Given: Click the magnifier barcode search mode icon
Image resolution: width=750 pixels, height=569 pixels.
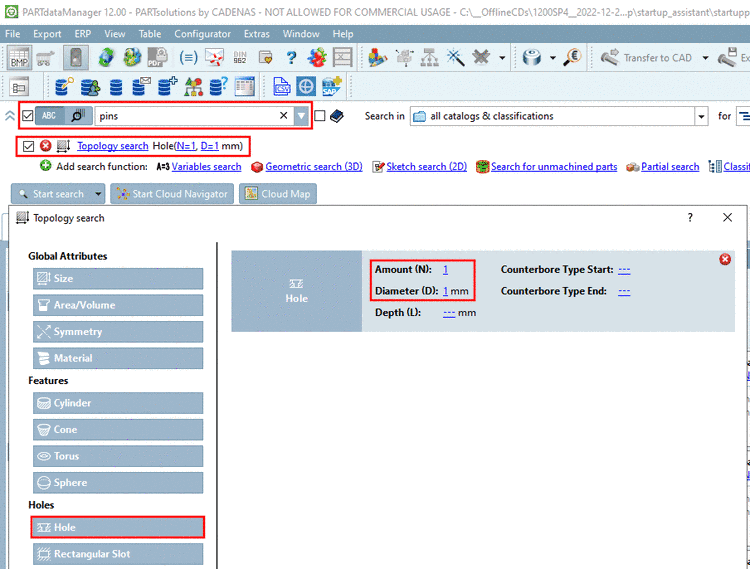Looking at the screenshot, I should pos(77,116).
